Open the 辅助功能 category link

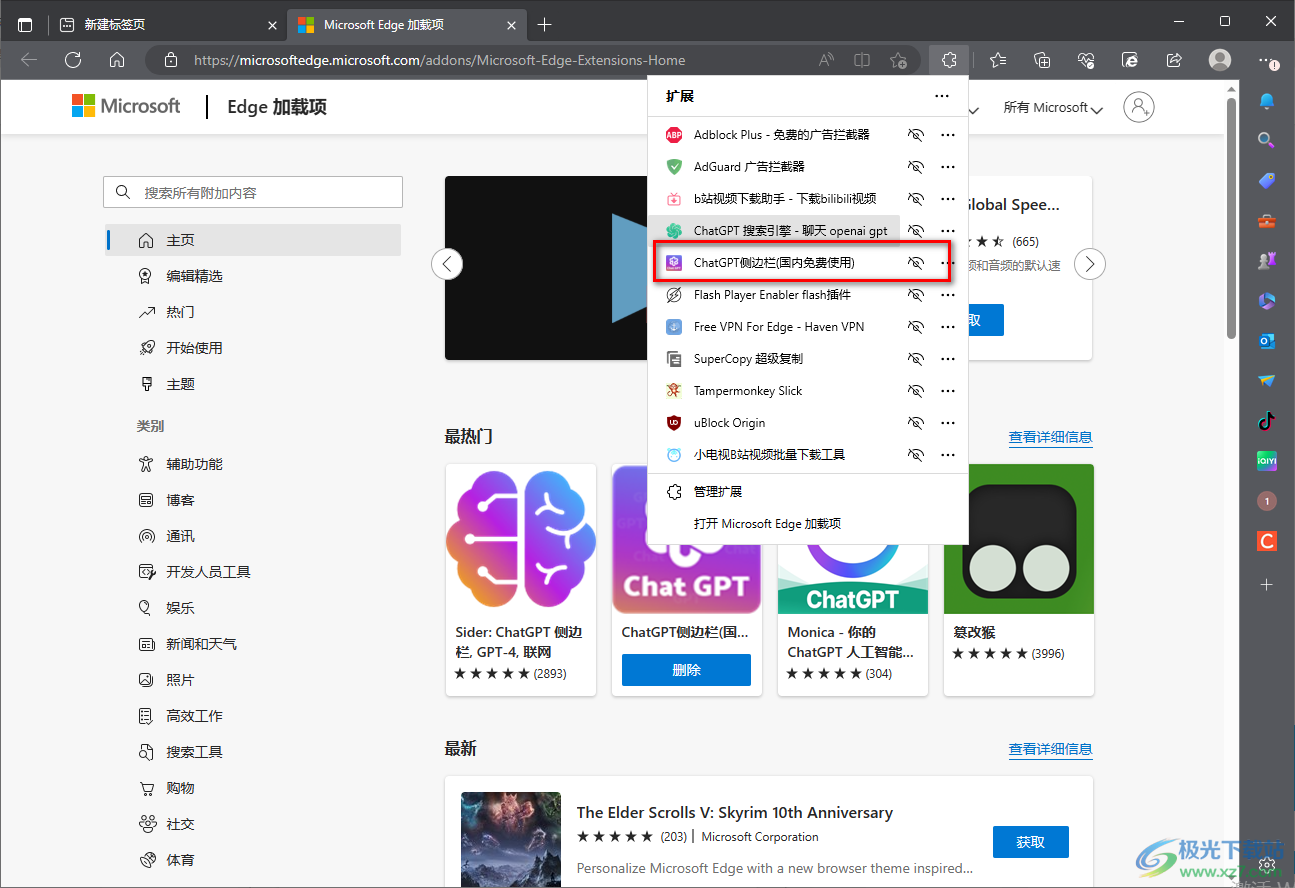pos(194,464)
